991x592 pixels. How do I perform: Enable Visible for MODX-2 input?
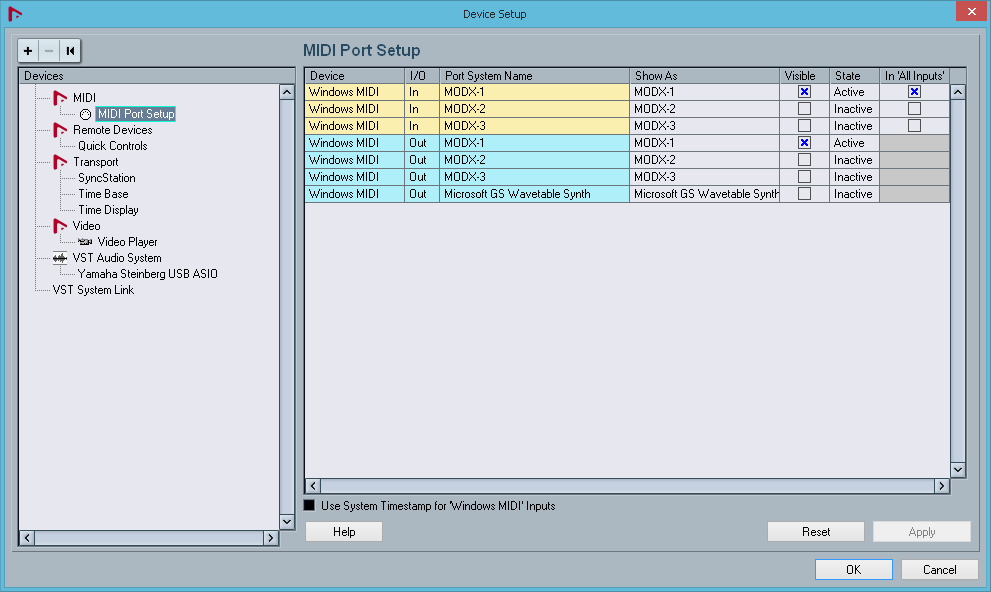pyautogui.click(x=804, y=109)
